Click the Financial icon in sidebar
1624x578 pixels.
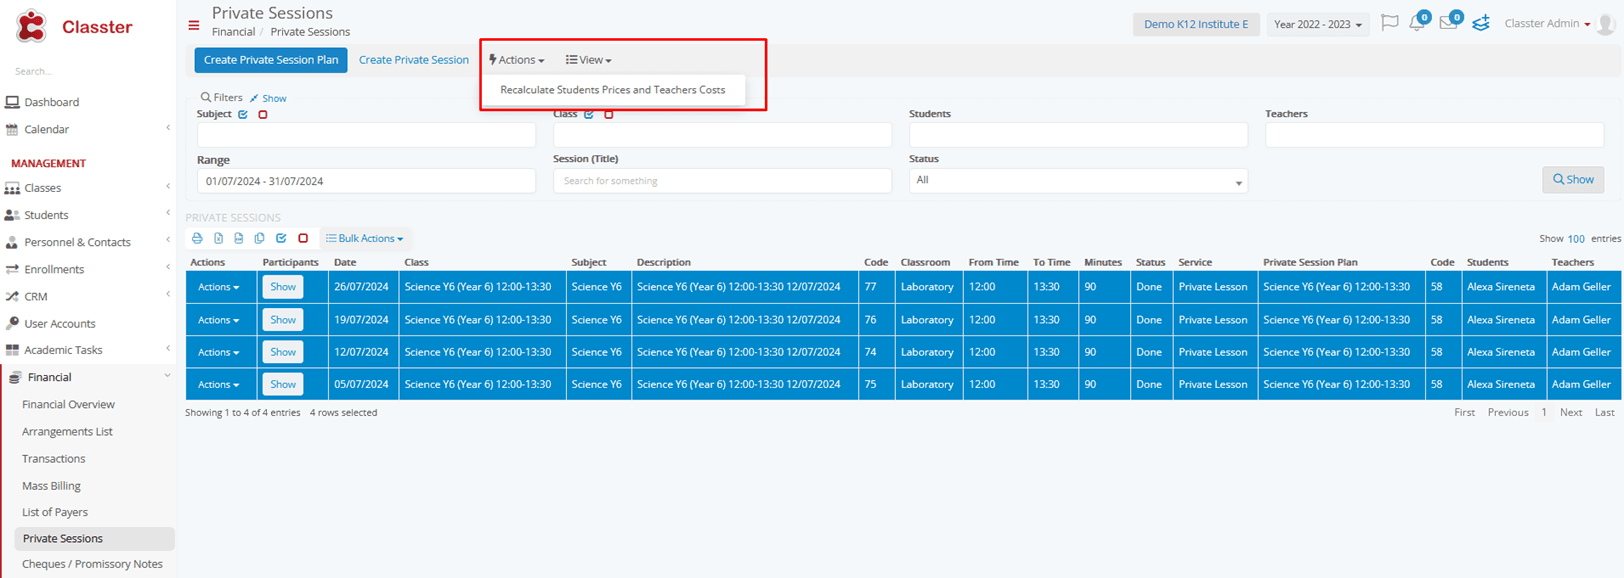pyautogui.click(x=15, y=377)
